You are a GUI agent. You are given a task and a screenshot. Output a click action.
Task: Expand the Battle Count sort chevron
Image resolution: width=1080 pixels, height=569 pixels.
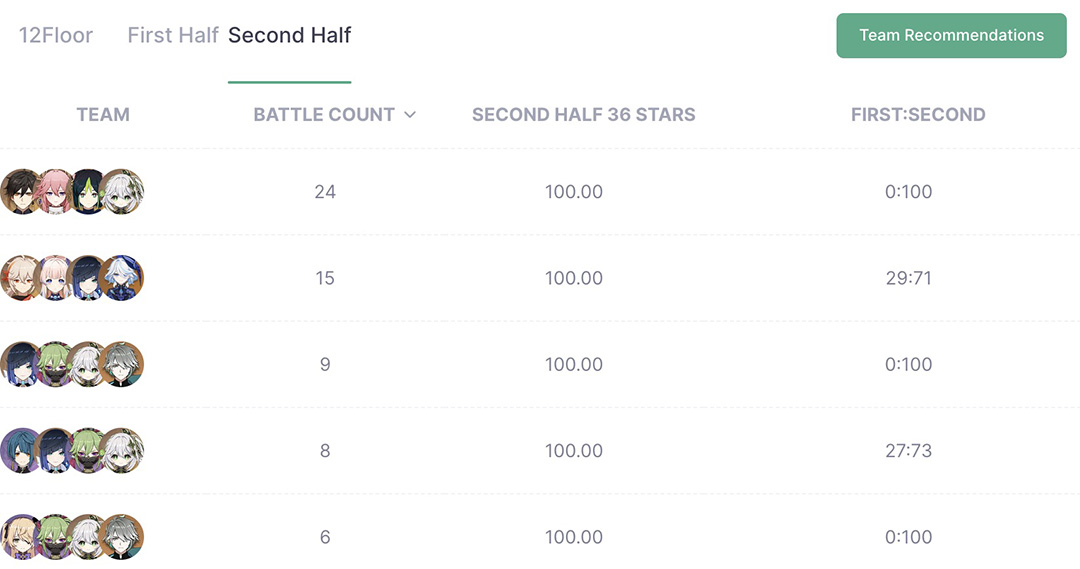410,115
